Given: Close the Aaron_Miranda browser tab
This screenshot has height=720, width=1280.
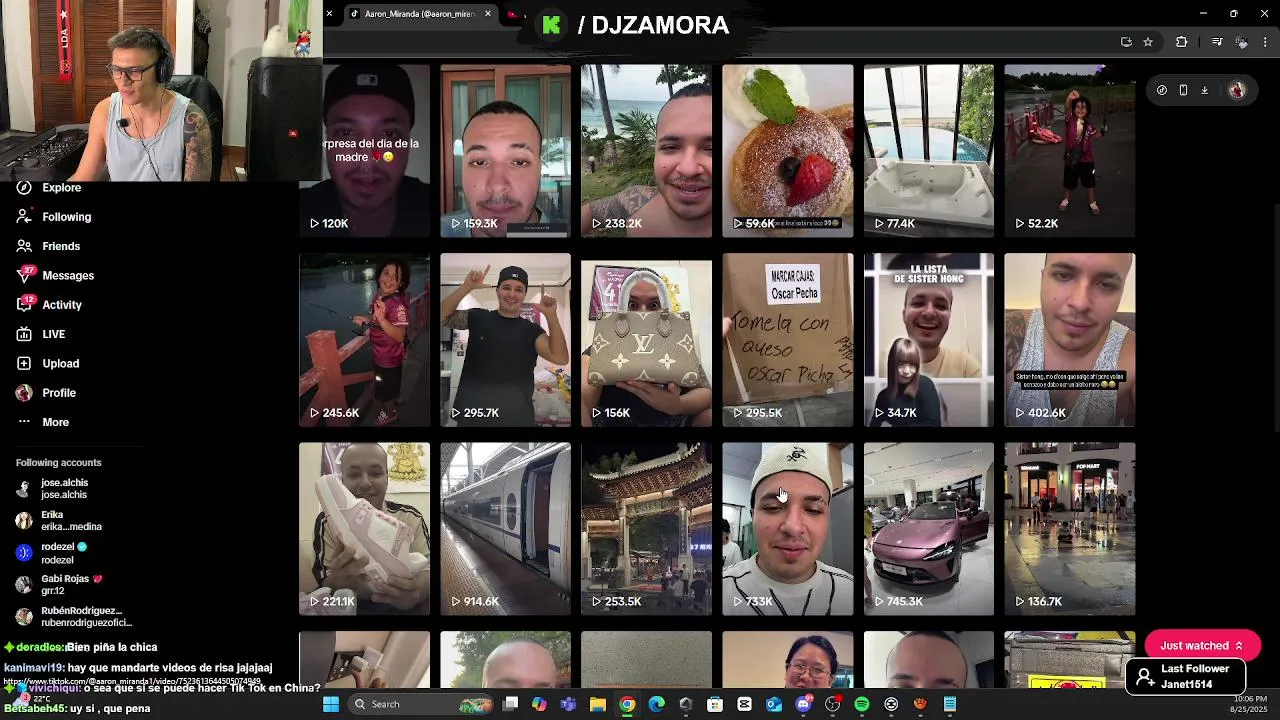Looking at the screenshot, I should point(488,14).
